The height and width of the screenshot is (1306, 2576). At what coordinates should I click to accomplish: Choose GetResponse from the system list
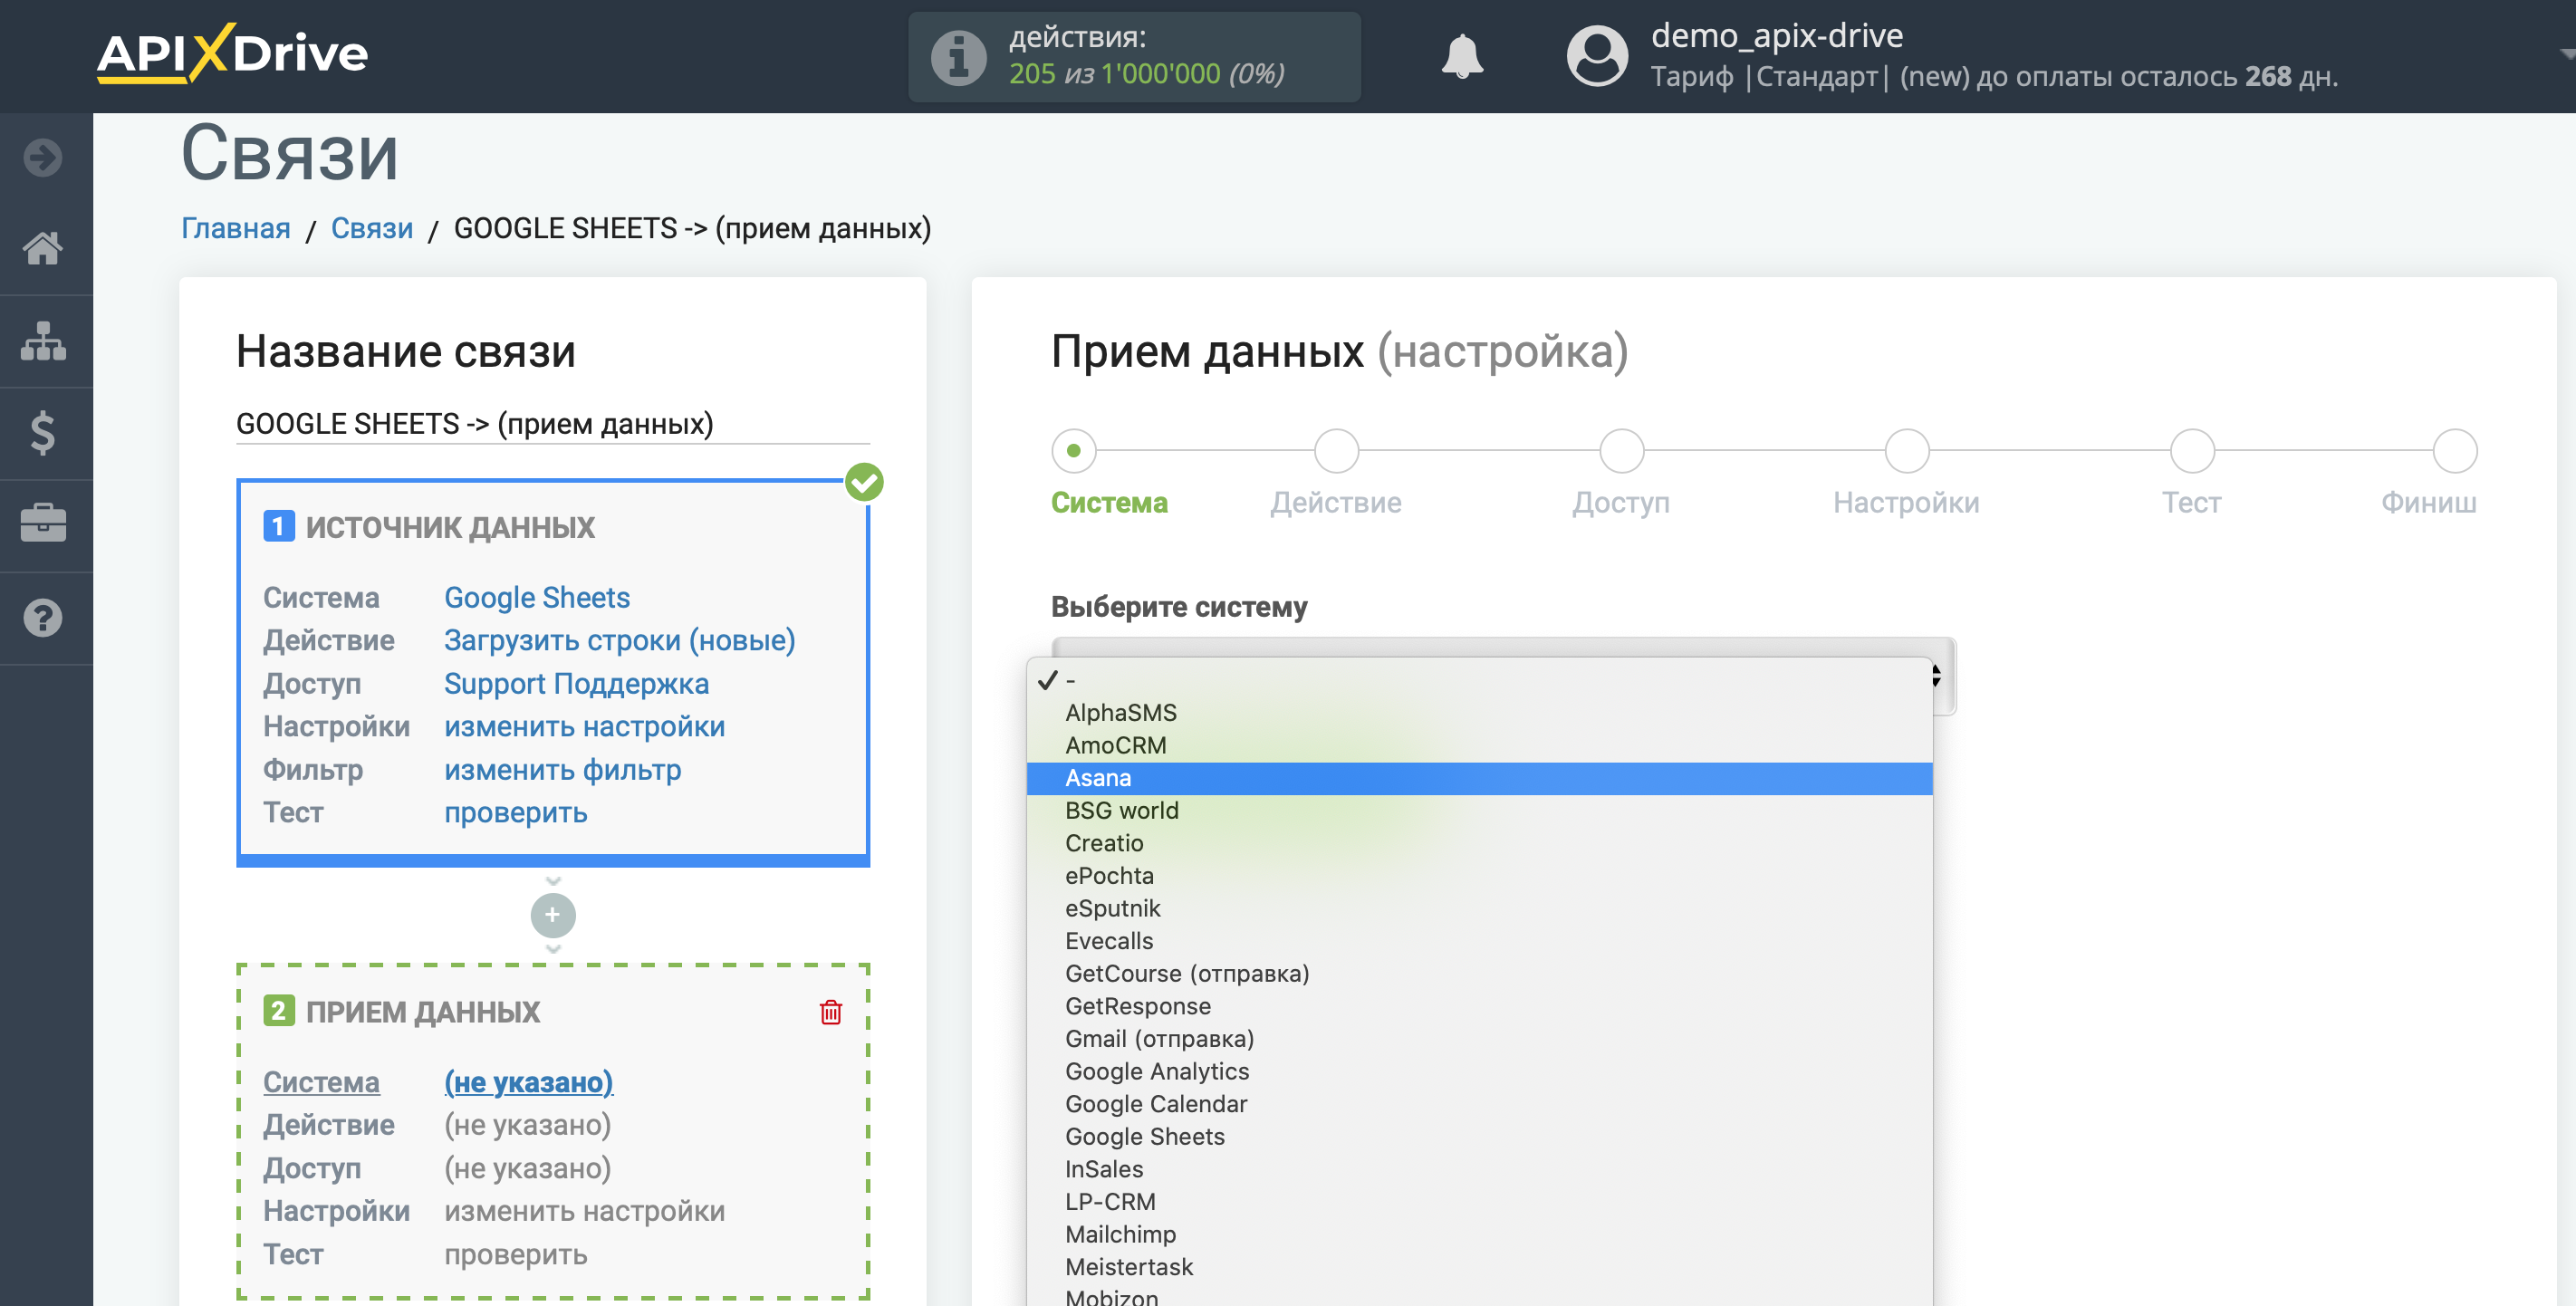click(x=1479, y=1006)
